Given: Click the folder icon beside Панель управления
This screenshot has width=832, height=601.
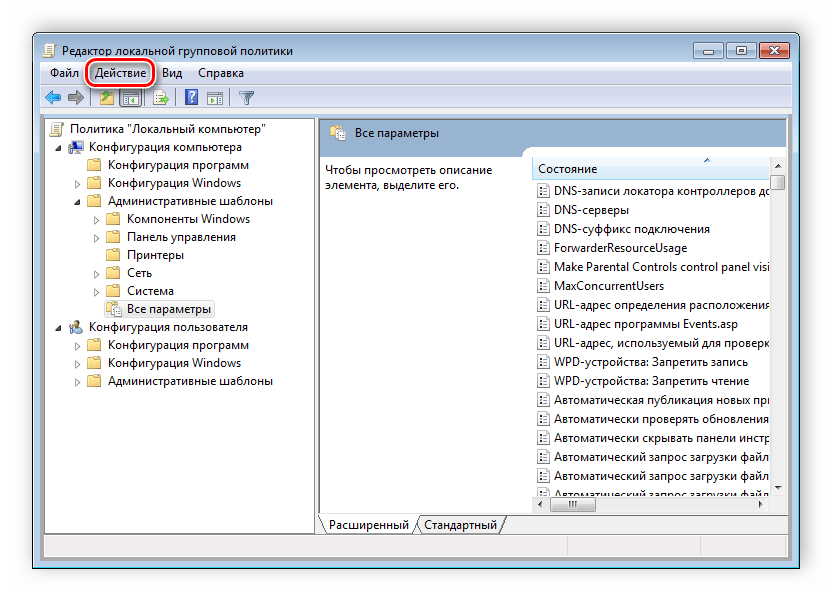Looking at the screenshot, I should [x=113, y=237].
